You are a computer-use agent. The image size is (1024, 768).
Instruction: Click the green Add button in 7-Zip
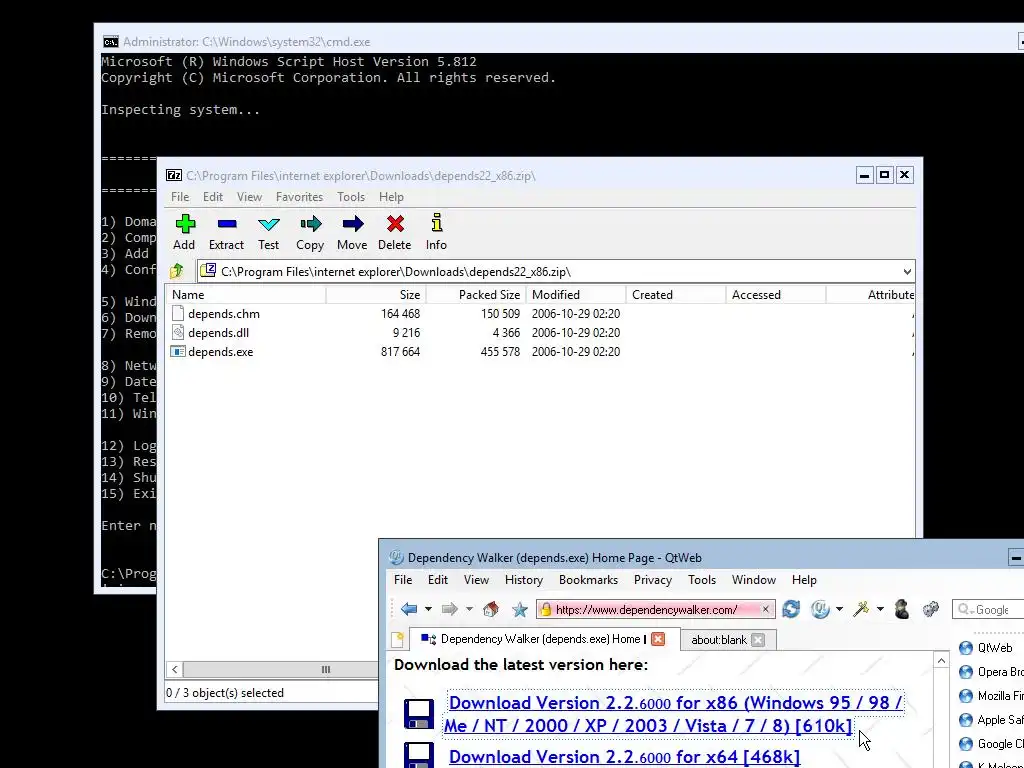pos(185,224)
